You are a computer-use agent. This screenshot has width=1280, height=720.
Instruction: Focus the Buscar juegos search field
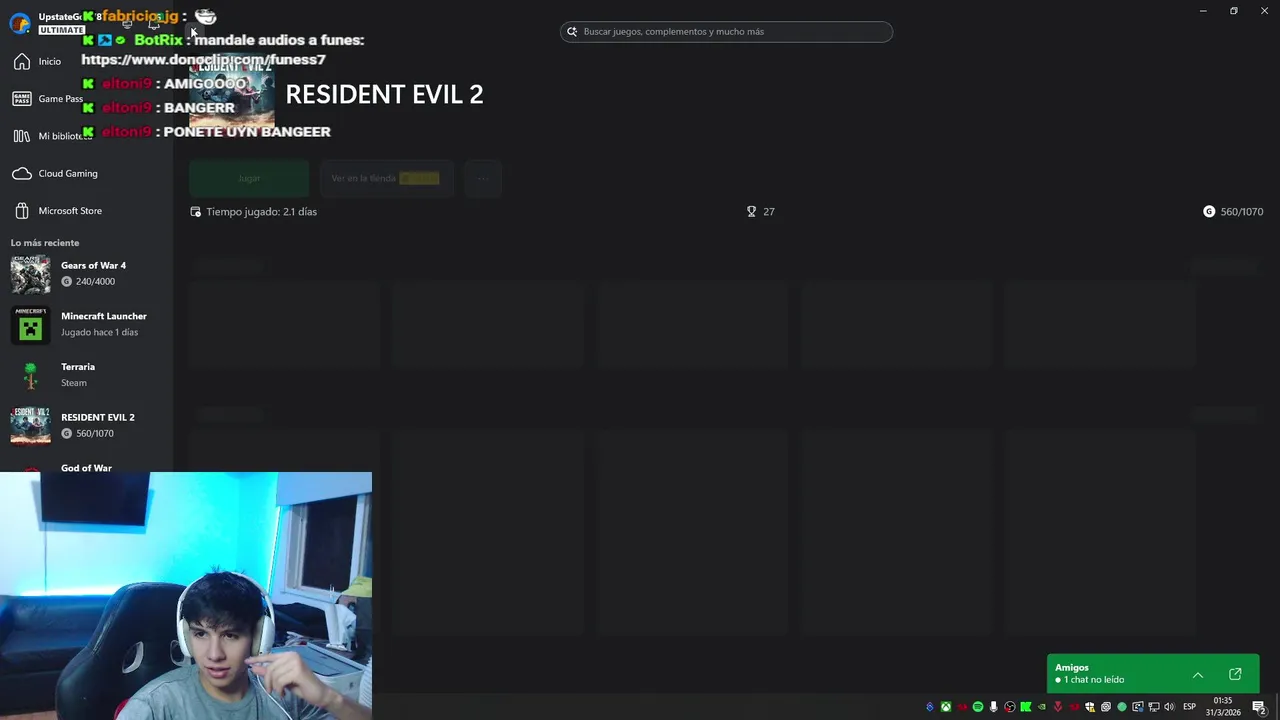726,31
